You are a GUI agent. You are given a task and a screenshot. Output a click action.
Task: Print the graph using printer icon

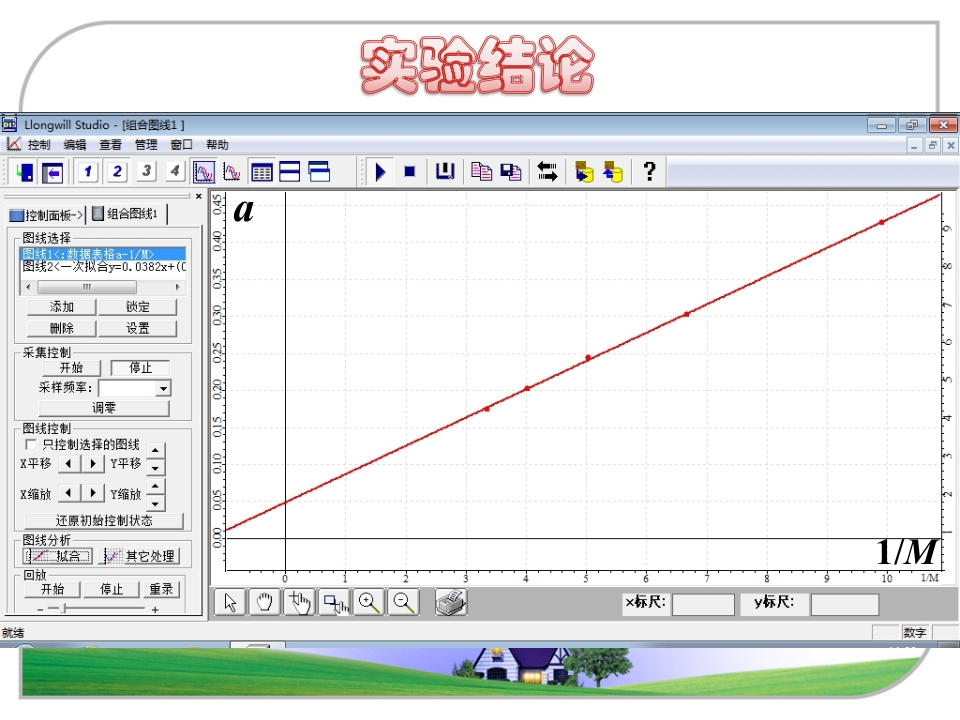452,602
